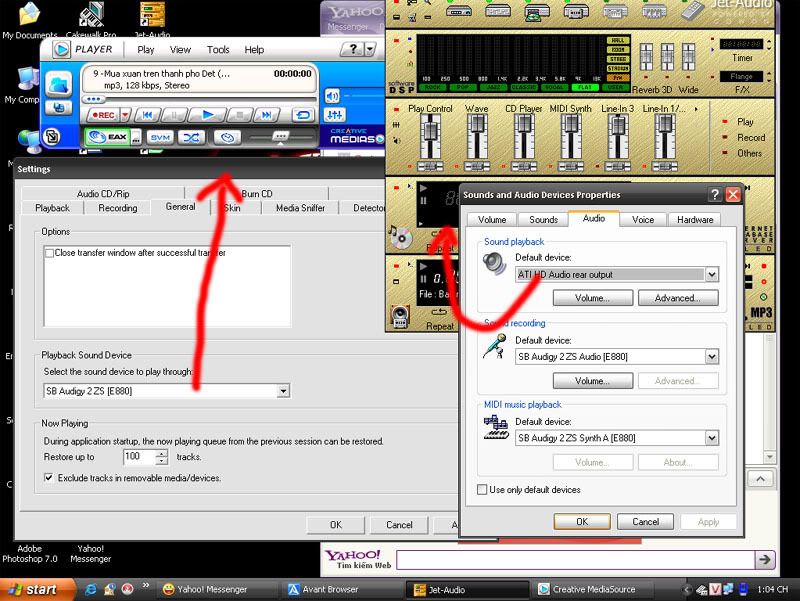Image resolution: width=800 pixels, height=601 pixels.
Task: Open the Help menu in Player
Action: click(x=254, y=49)
